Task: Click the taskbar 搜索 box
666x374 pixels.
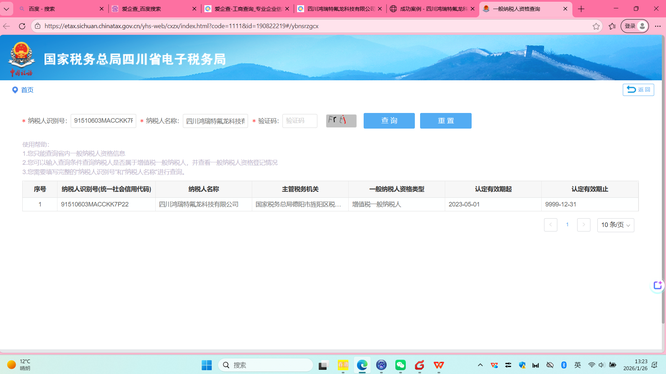Action: tap(265, 365)
